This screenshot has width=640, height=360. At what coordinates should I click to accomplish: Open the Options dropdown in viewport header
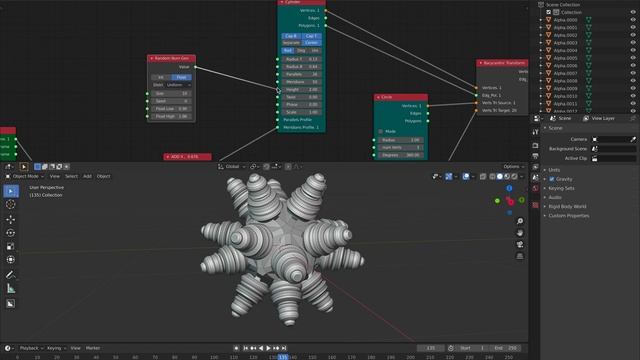point(513,167)
